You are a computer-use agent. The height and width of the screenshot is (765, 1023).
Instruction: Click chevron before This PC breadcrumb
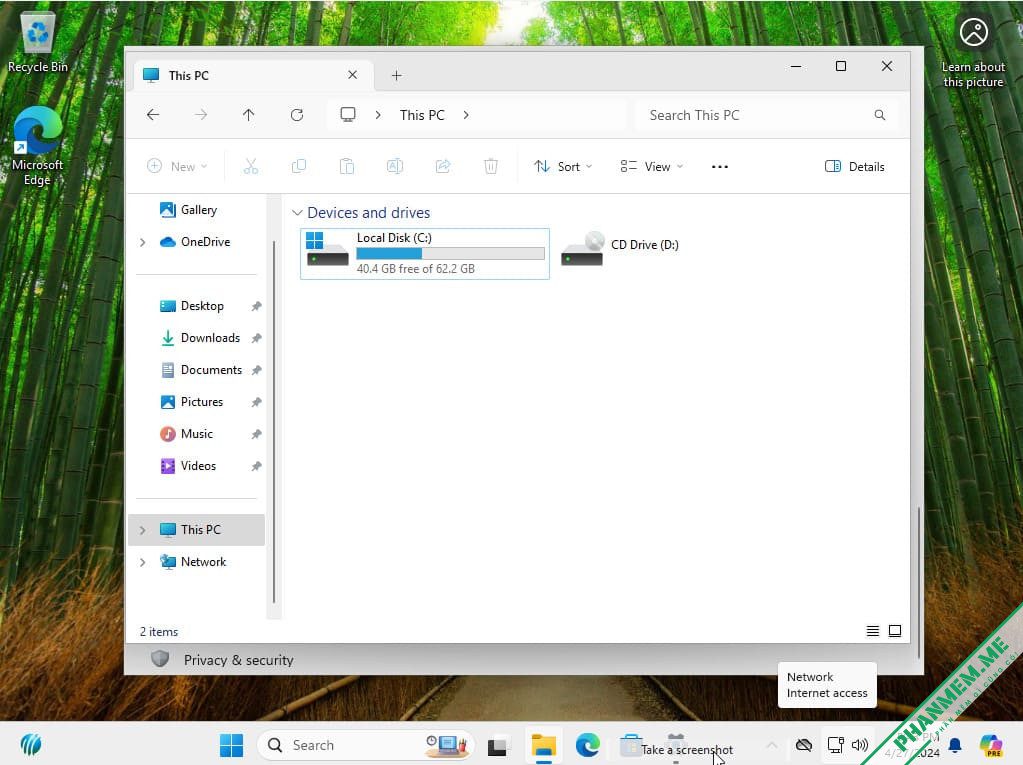pyautogui.click(x=378, y=115)
